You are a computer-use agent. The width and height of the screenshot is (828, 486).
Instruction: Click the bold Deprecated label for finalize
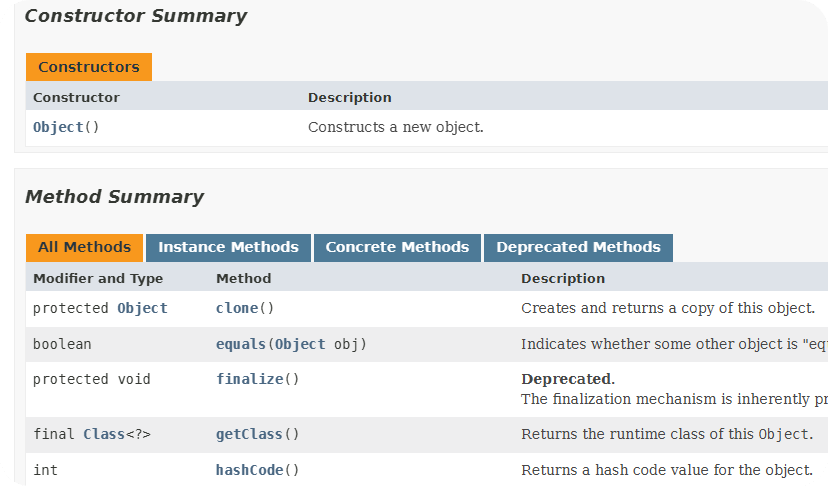coord(566,379)
